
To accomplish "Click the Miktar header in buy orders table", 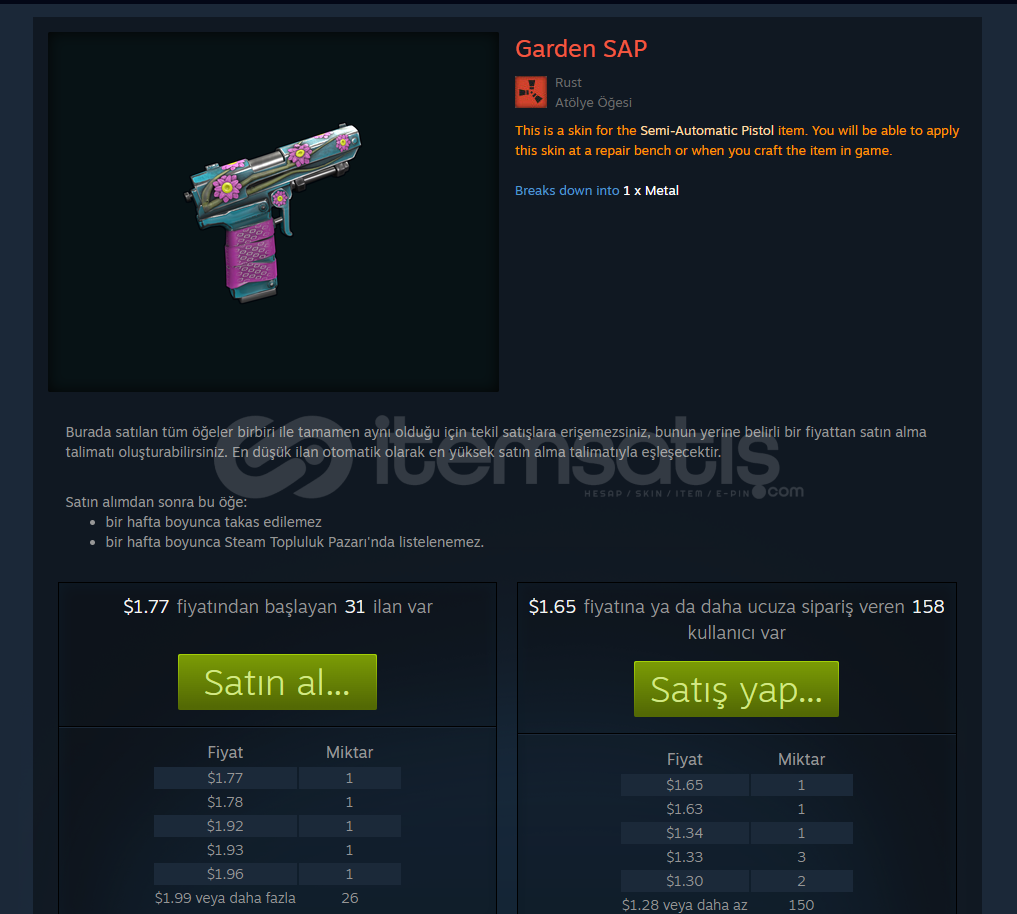I will tap(802, 760).
